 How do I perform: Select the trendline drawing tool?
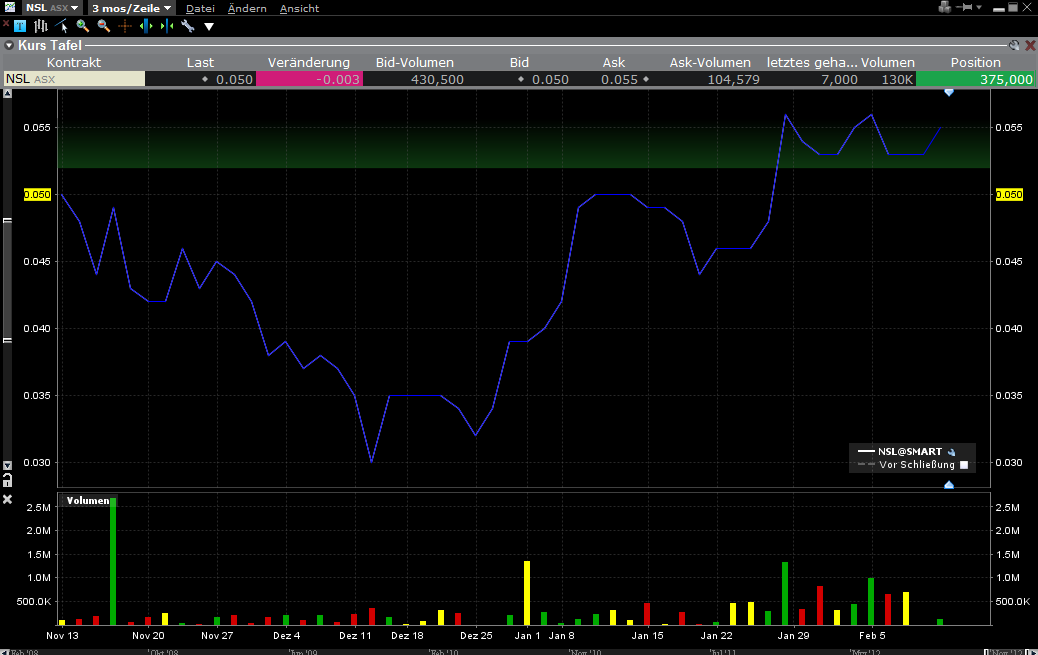tap(62, 26)
